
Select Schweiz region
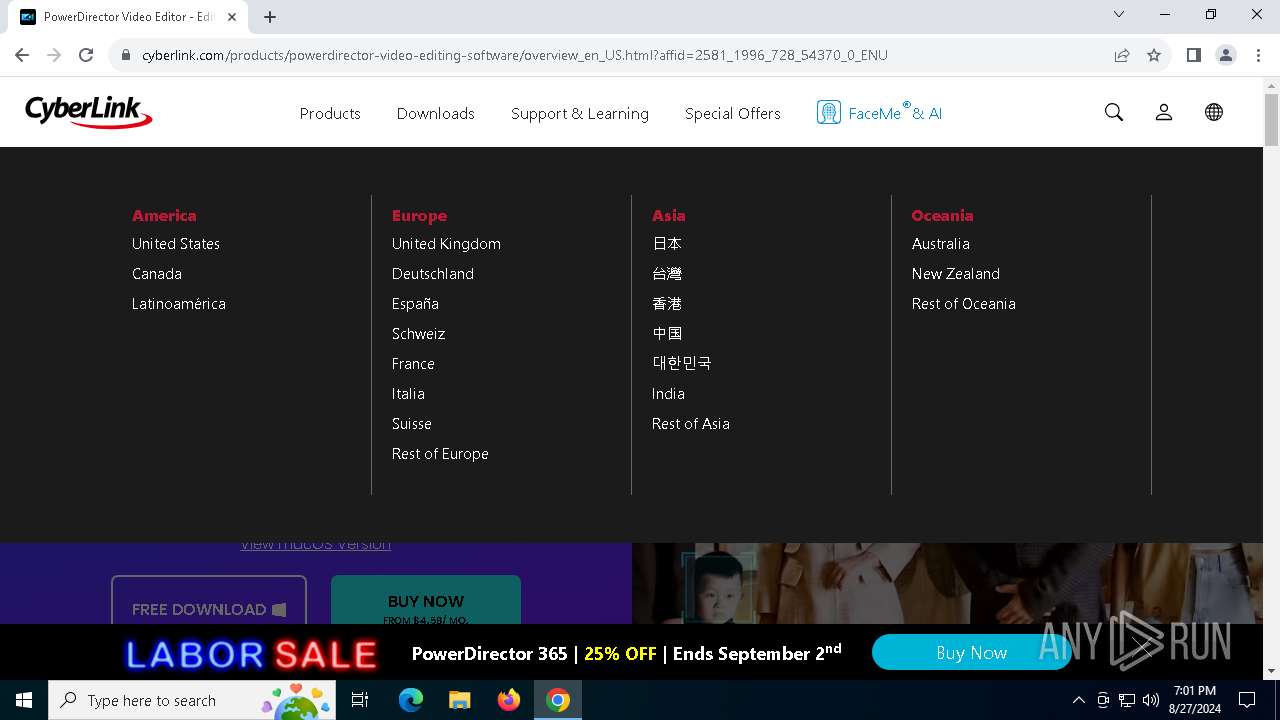pos(419,334)
